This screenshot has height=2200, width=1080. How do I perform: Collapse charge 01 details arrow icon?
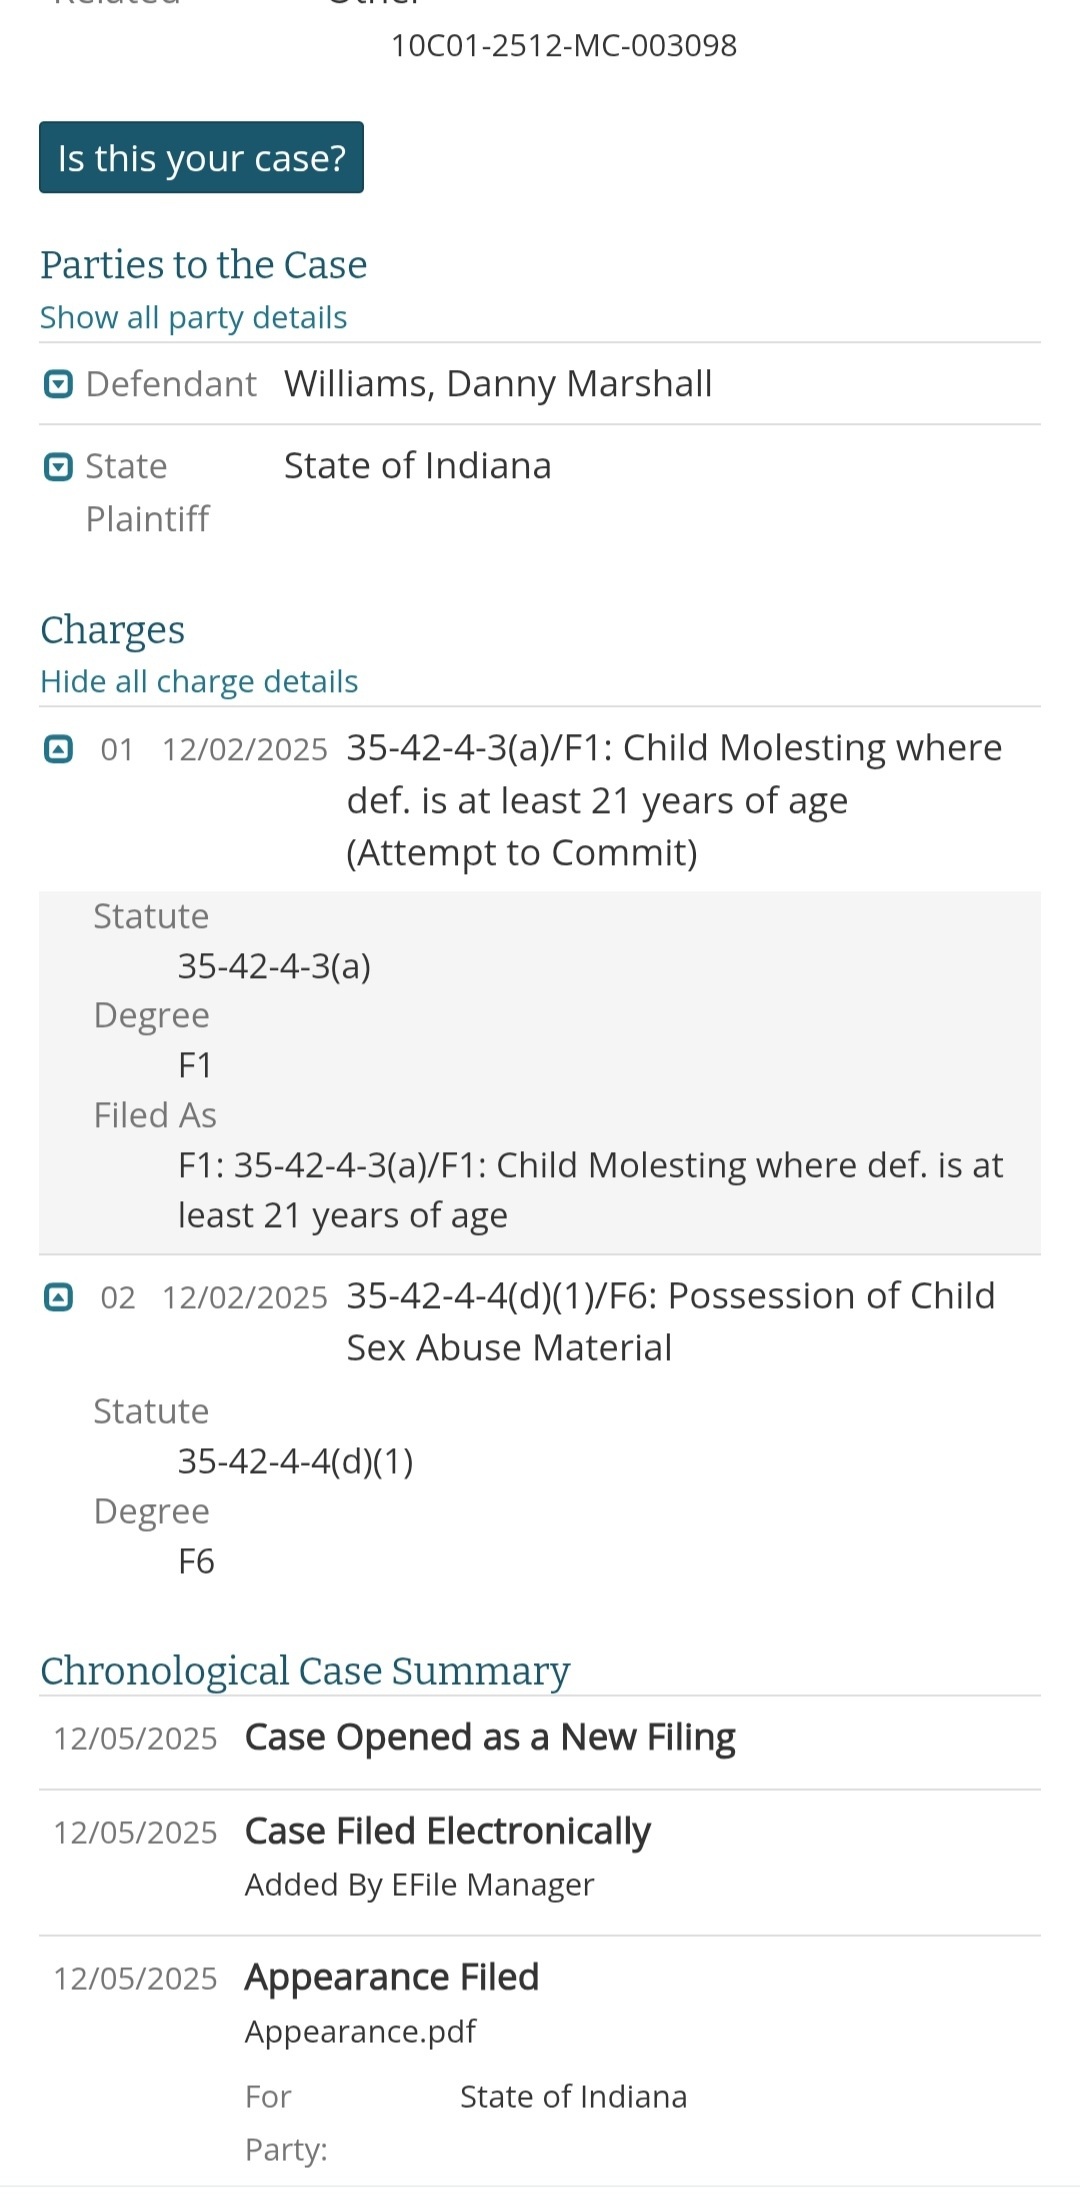tap(59, 748)
